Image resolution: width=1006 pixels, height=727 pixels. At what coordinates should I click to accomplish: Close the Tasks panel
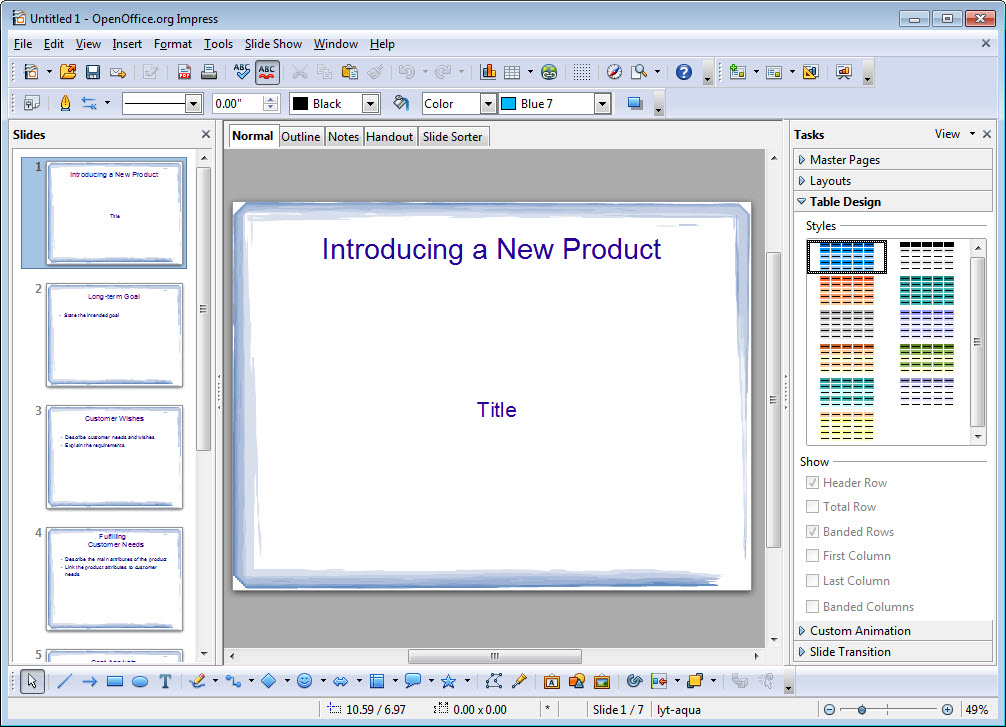[987, 134]
